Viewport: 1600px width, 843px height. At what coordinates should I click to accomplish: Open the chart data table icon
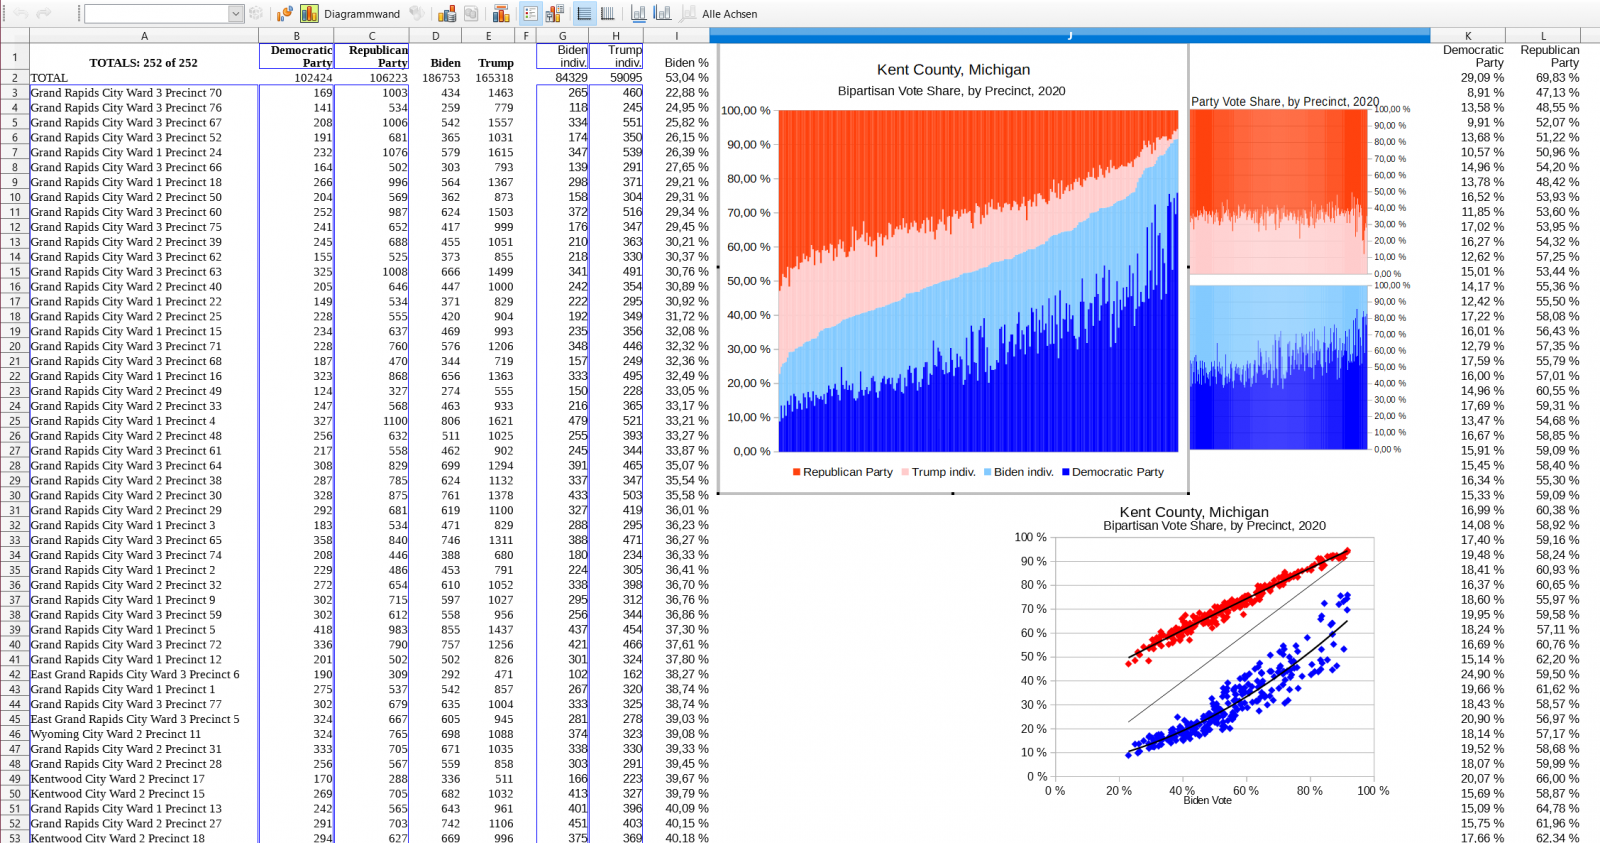pos(471,14)
